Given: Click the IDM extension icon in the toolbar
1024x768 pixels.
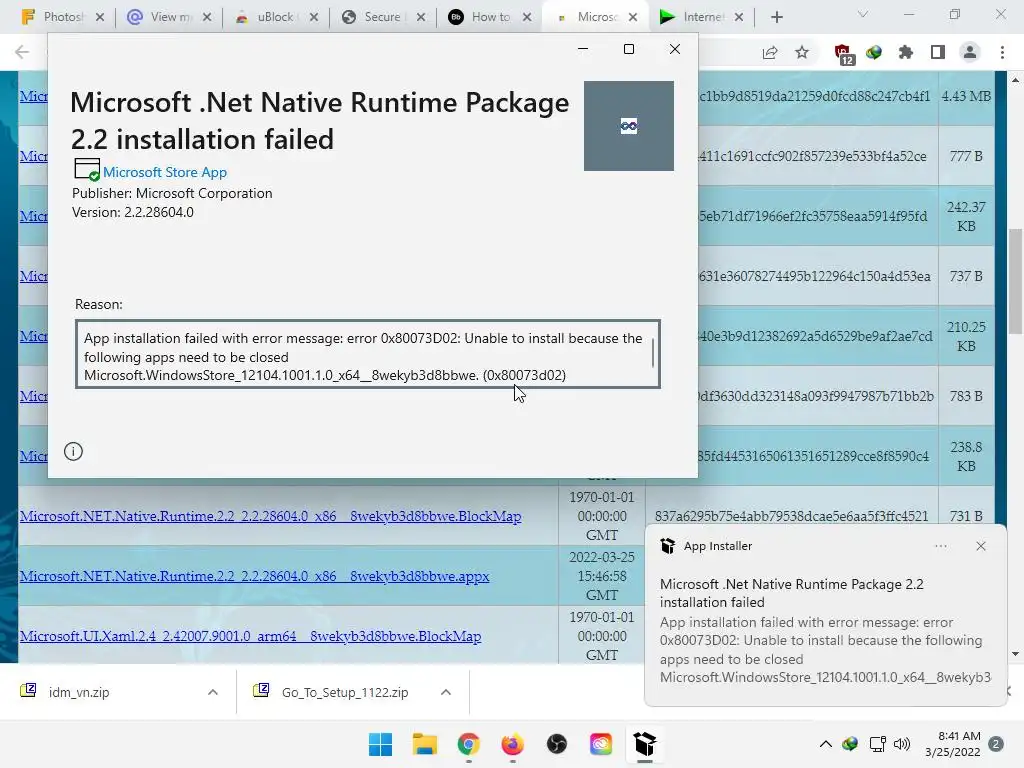Looking at the screenshot, I should point(874,53).
